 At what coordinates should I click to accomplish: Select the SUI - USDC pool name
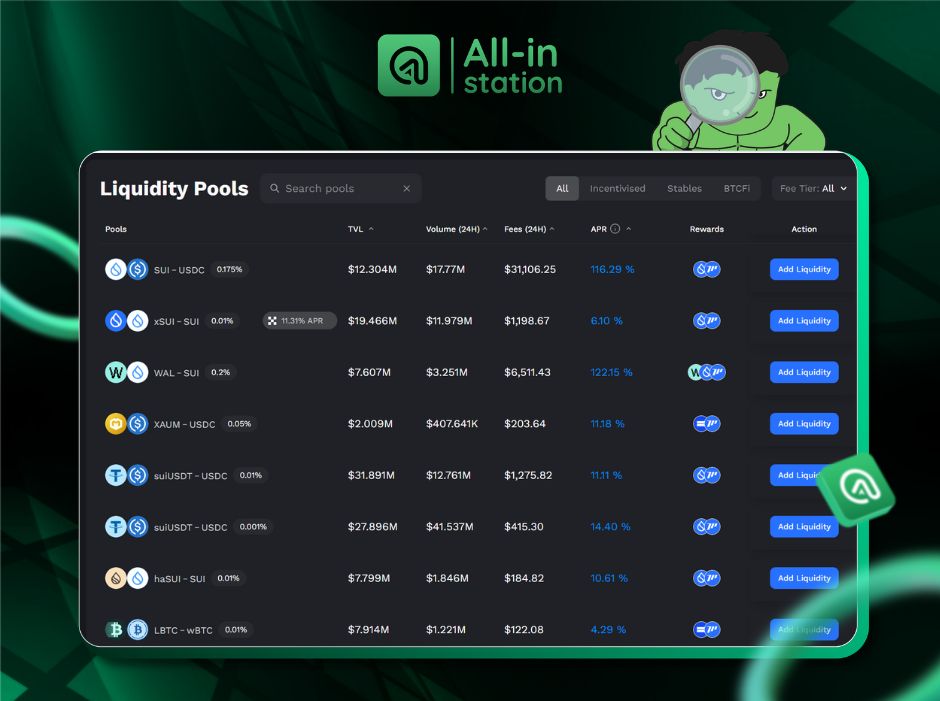(179, 270)
